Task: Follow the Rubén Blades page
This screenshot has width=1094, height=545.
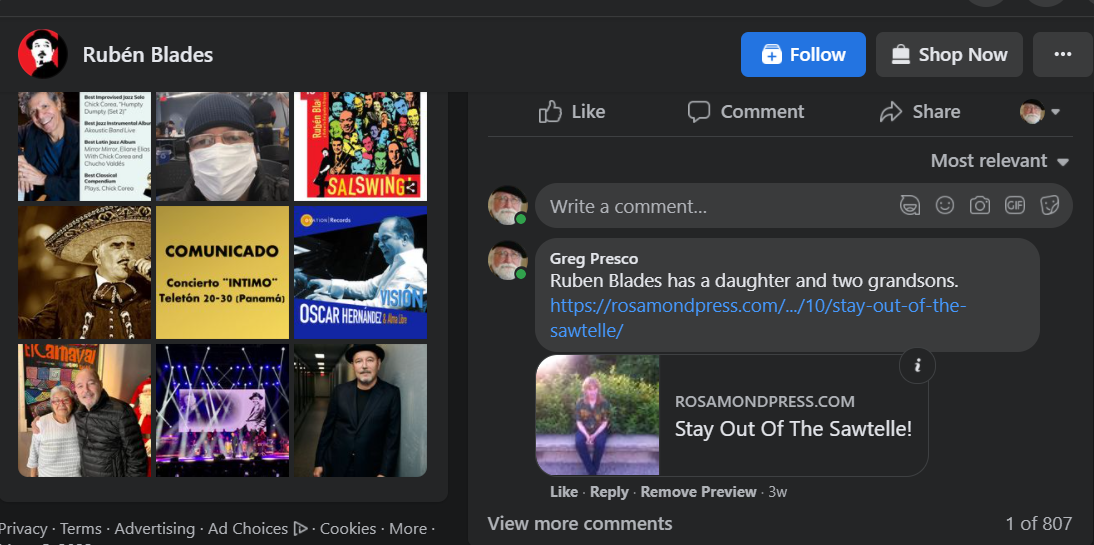Action: (803, 55)
